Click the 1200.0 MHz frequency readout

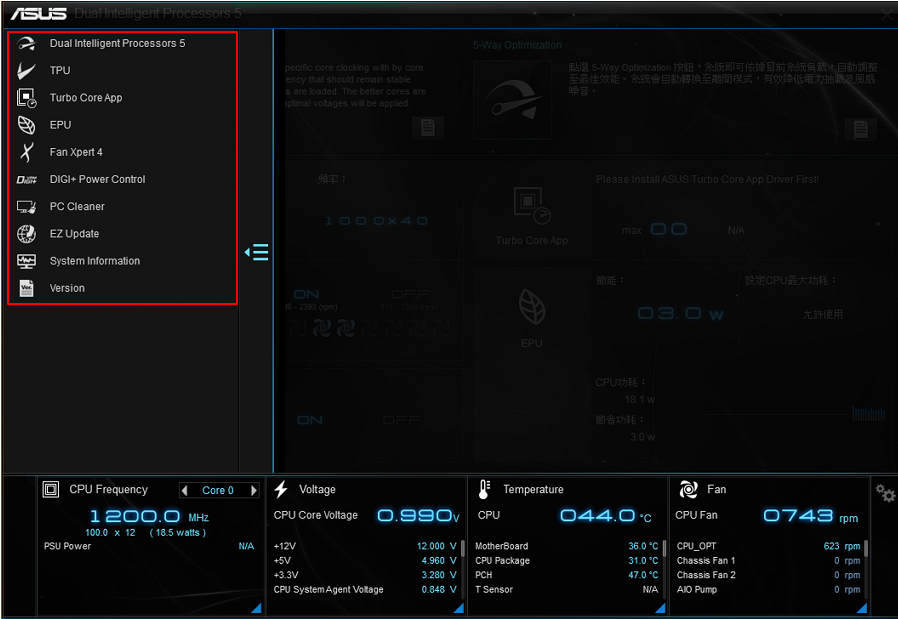point(149,517)
